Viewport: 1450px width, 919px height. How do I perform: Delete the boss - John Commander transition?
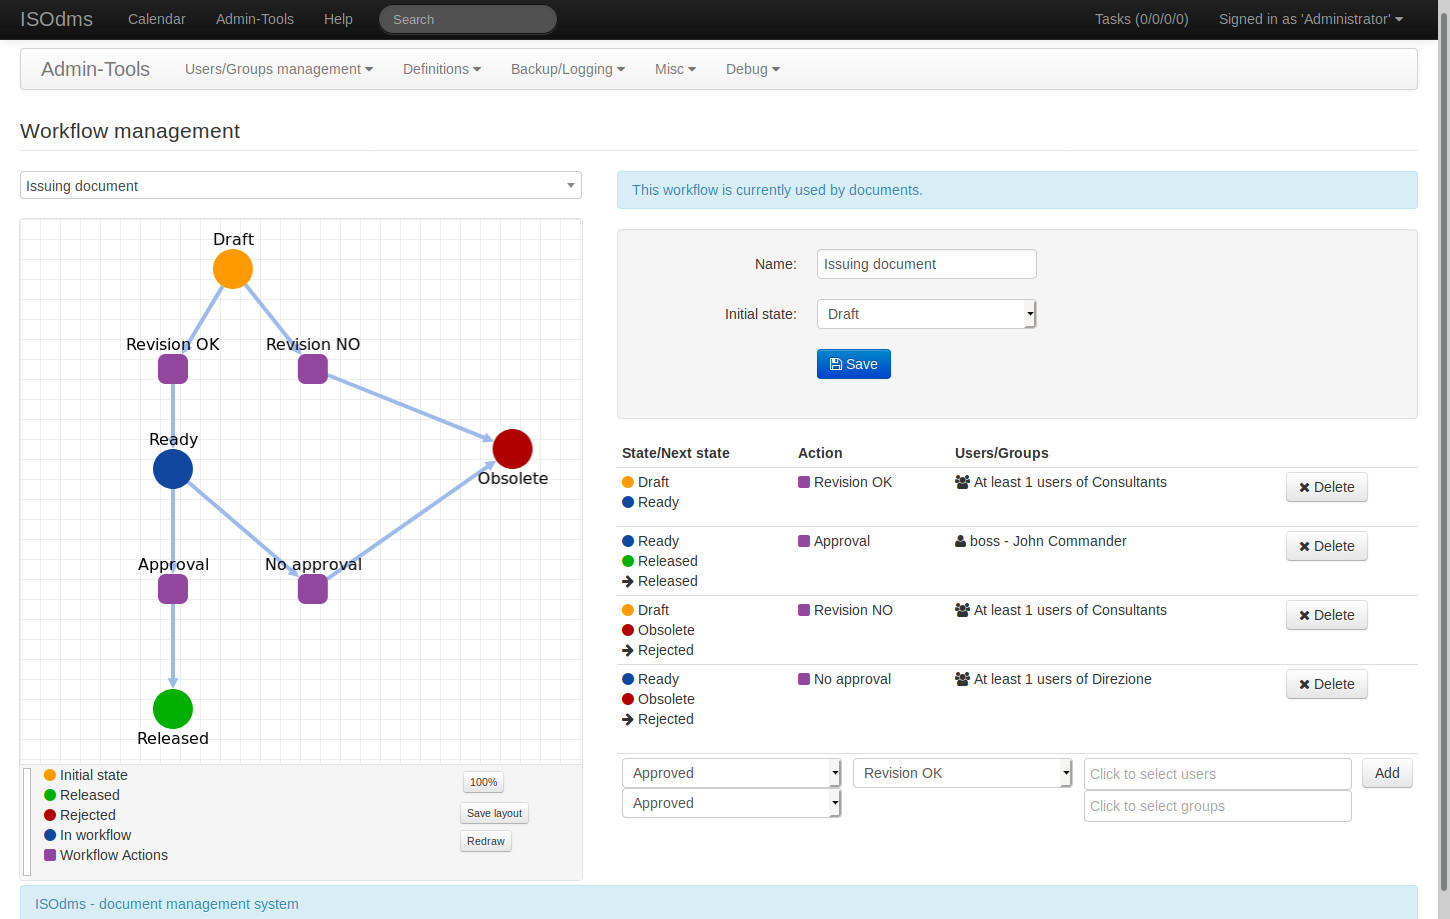tap(1326, 546)
